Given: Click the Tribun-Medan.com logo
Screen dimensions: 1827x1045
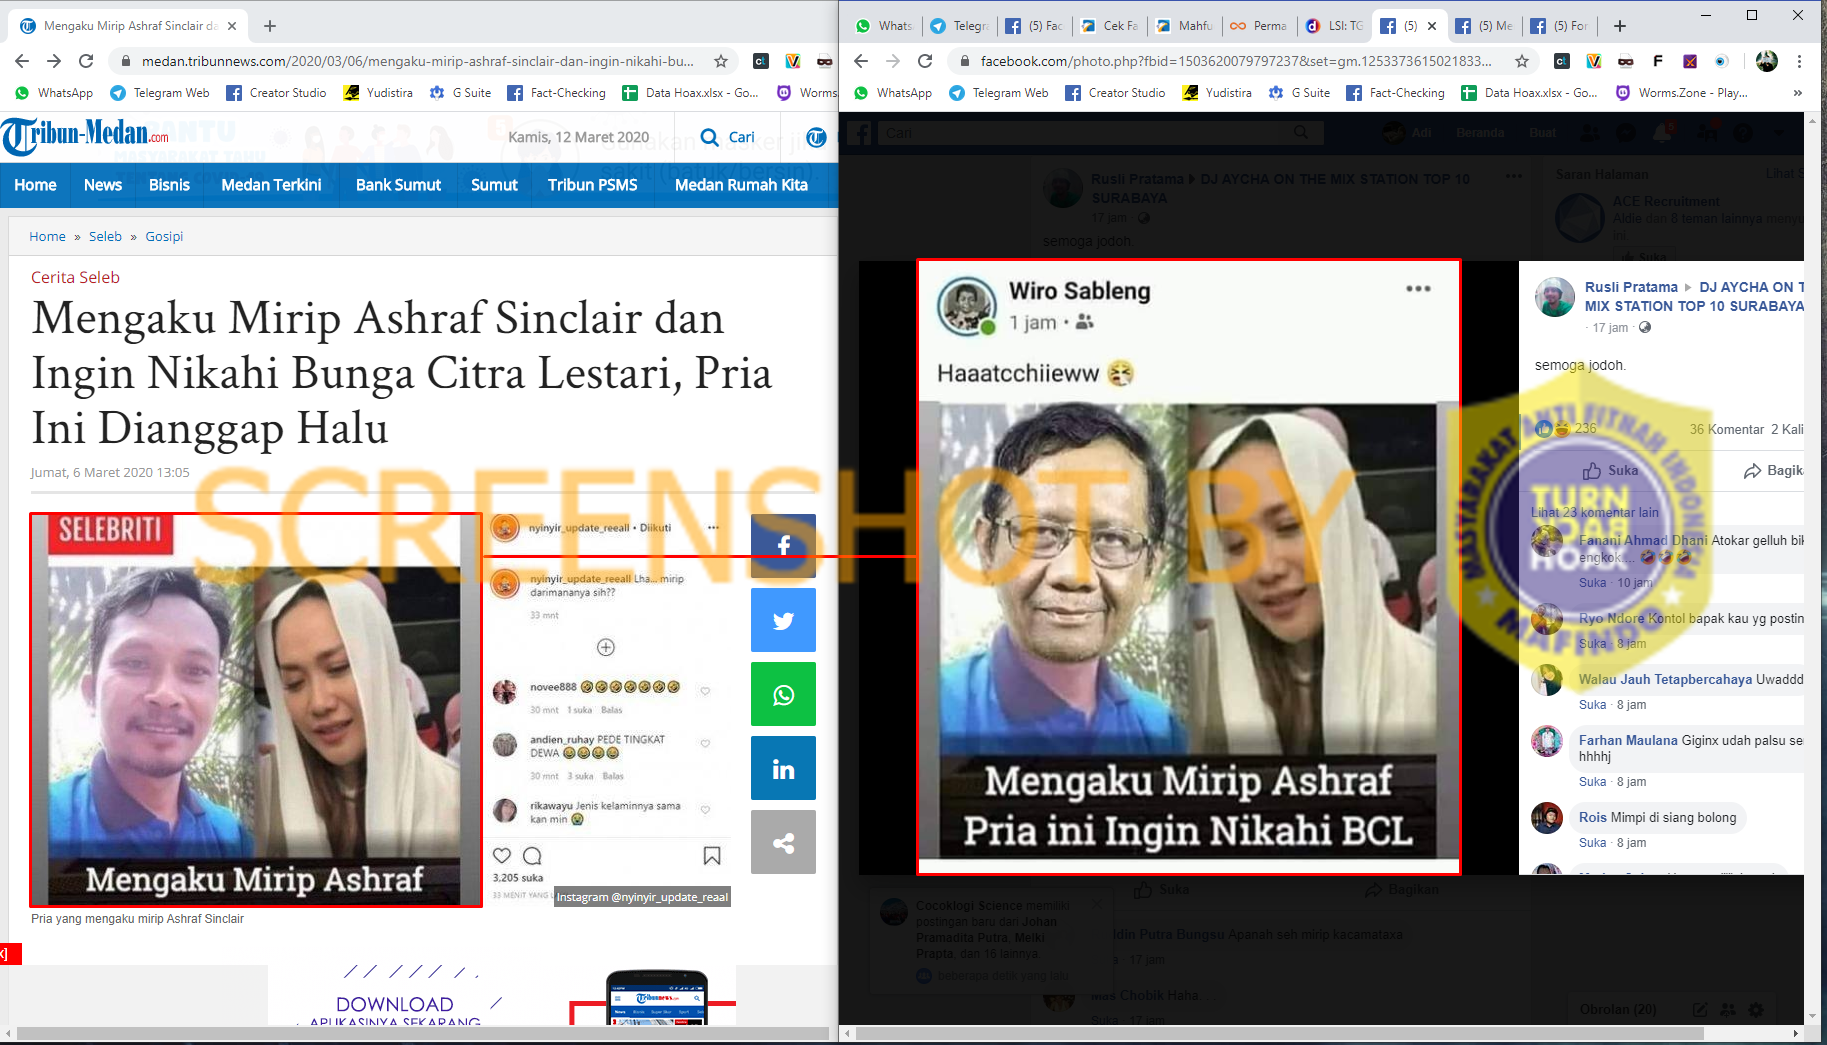Looking at the screenshot, I should point(86,135).
